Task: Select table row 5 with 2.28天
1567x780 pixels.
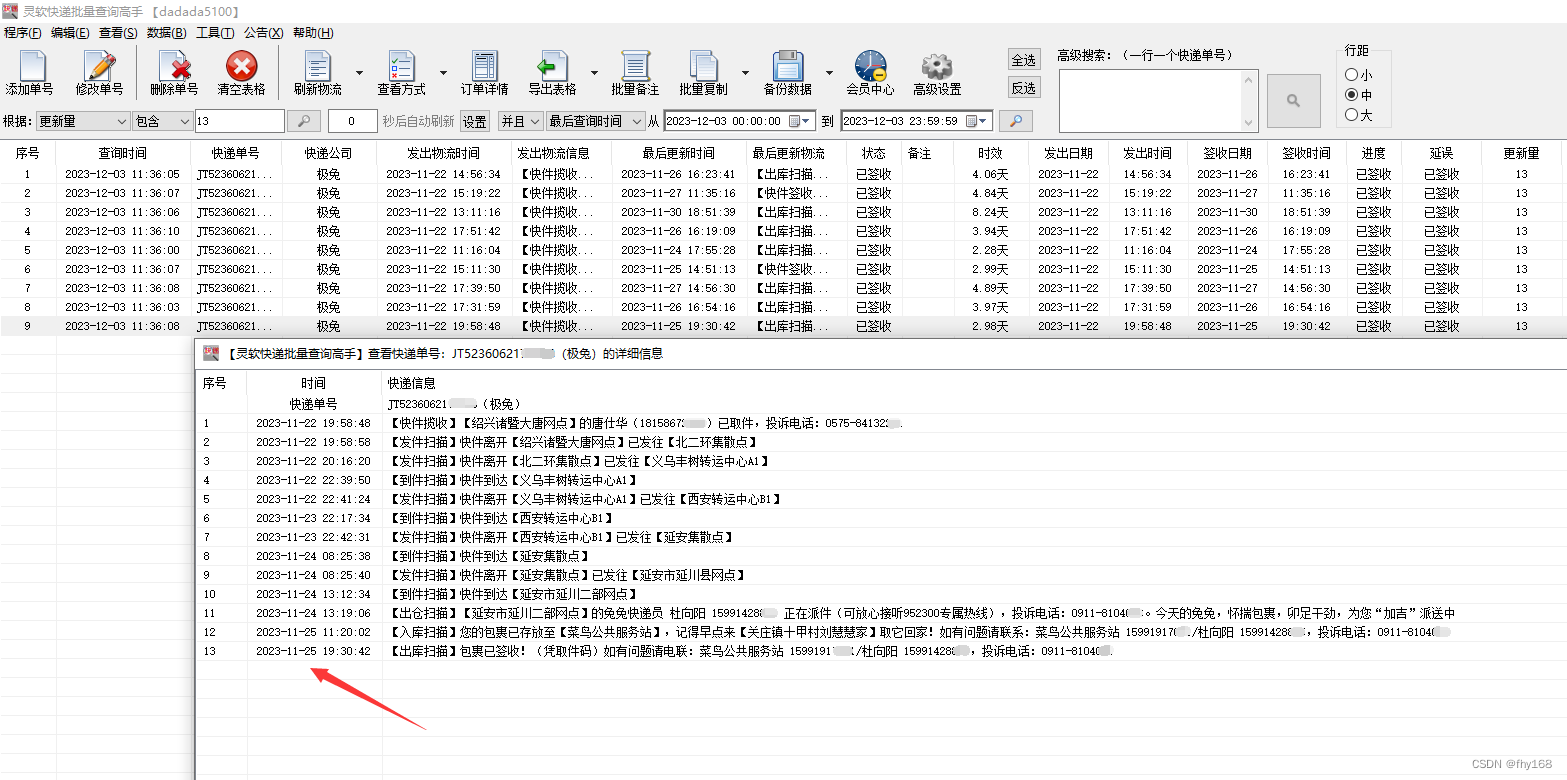Action: point(783,250)
